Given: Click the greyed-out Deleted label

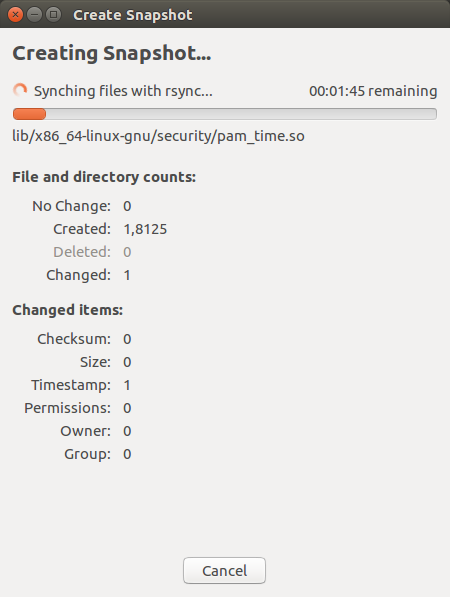Looking at the screenshot, I should (82, 252).
